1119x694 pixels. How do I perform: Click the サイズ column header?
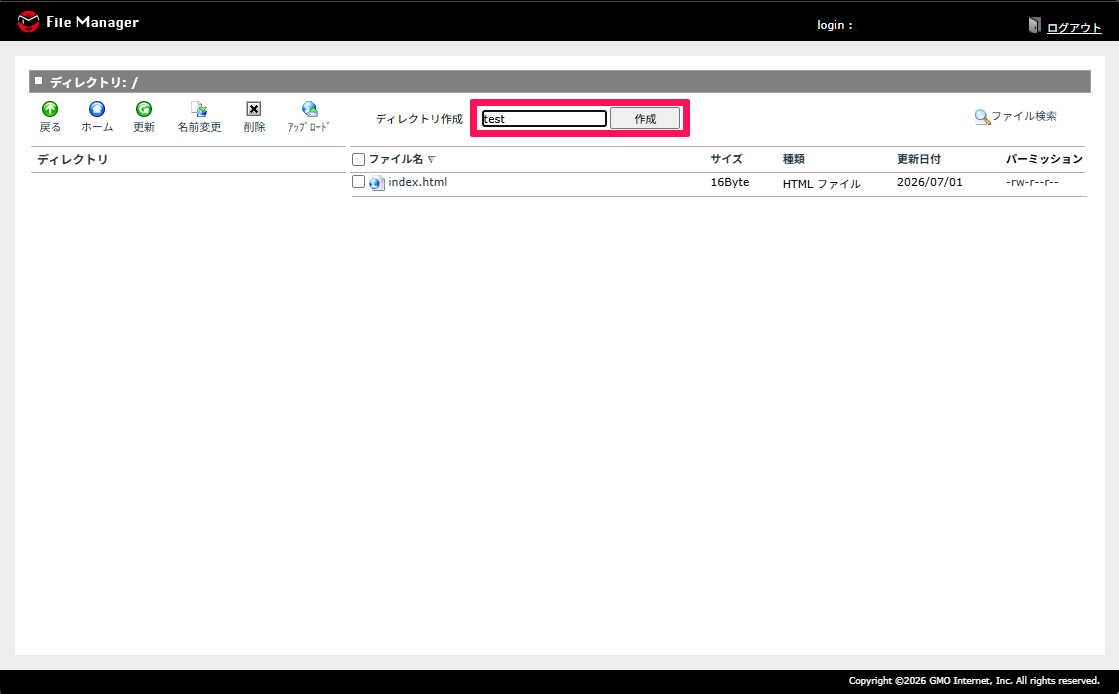click(x=726, y=159)
